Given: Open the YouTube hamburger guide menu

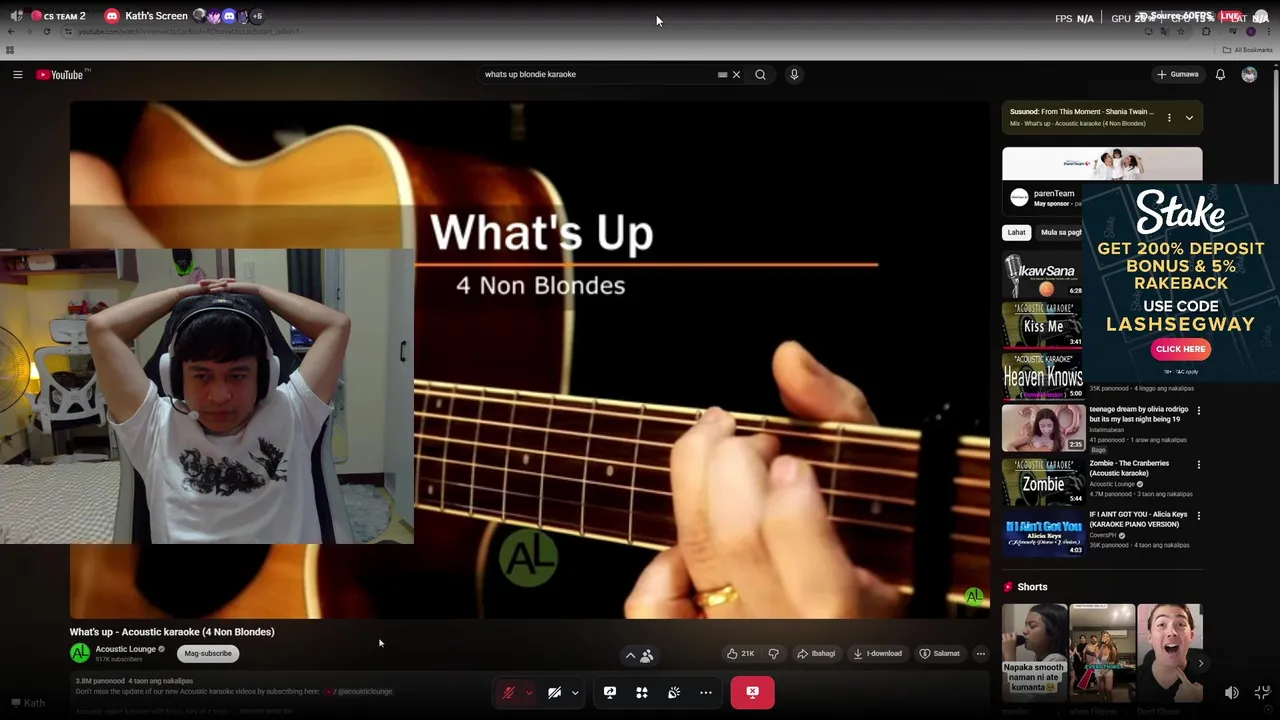Looking at the screenshot, I should 17,74.
